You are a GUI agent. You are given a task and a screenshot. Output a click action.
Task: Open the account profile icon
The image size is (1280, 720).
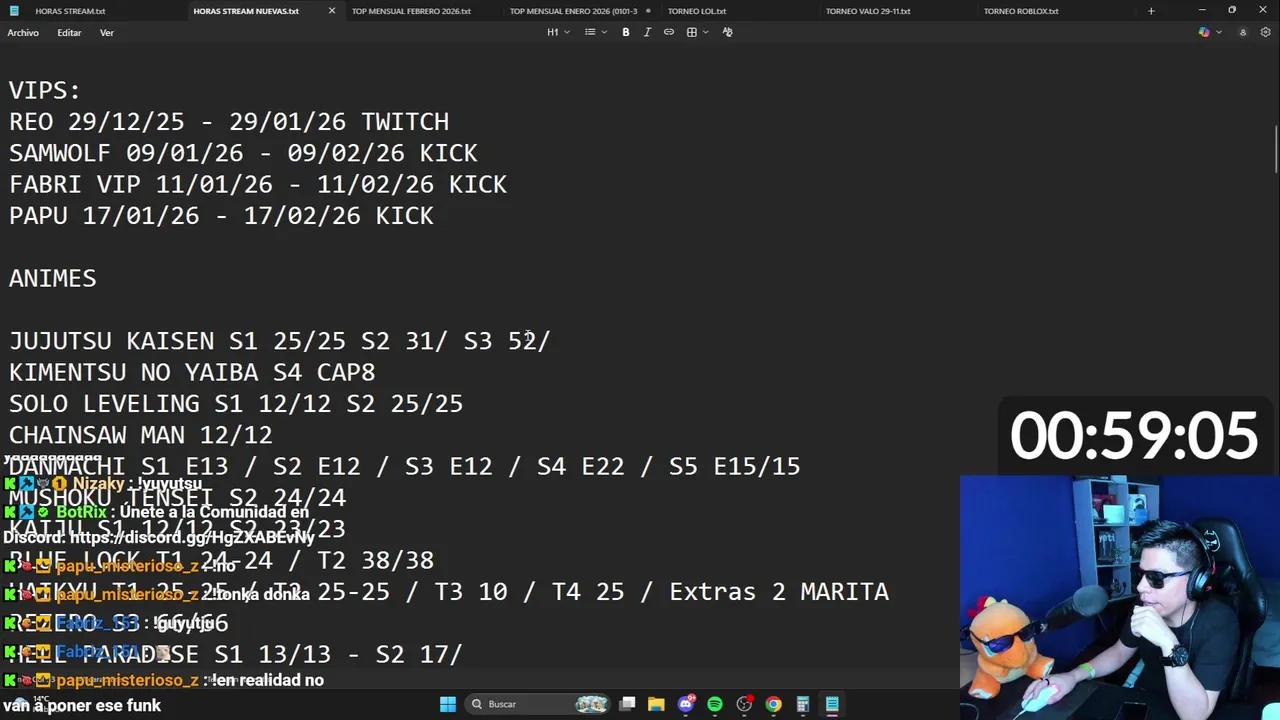(x=1243, y=32)
